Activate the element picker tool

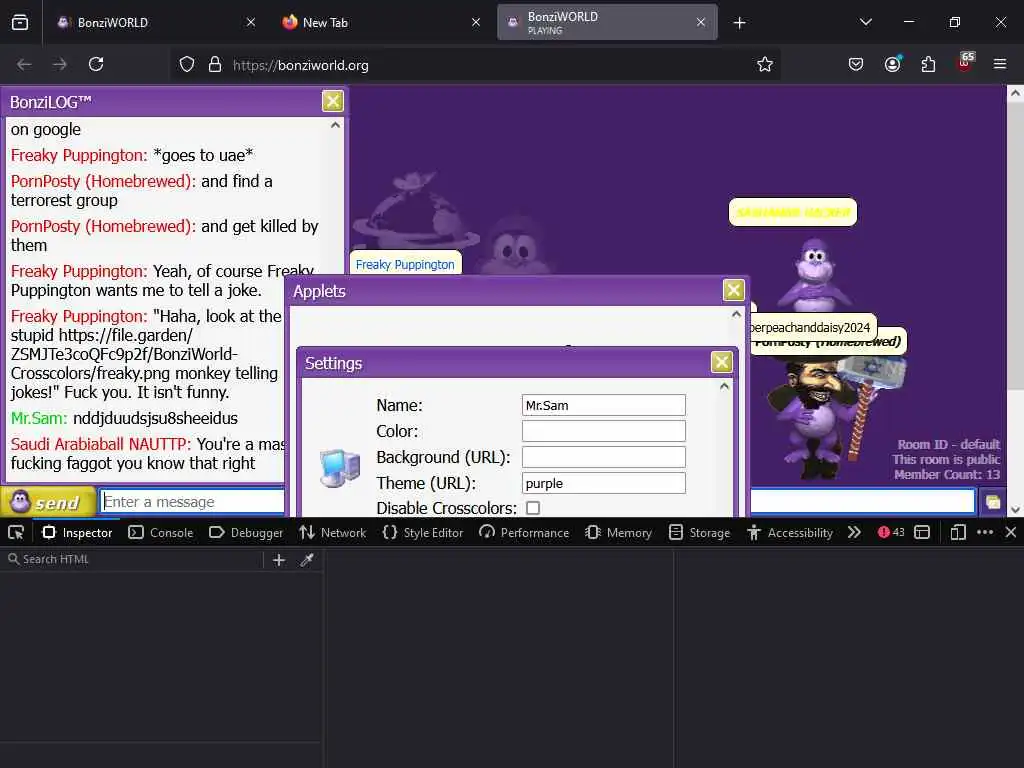pyautogui.click(x=16, y=532)
